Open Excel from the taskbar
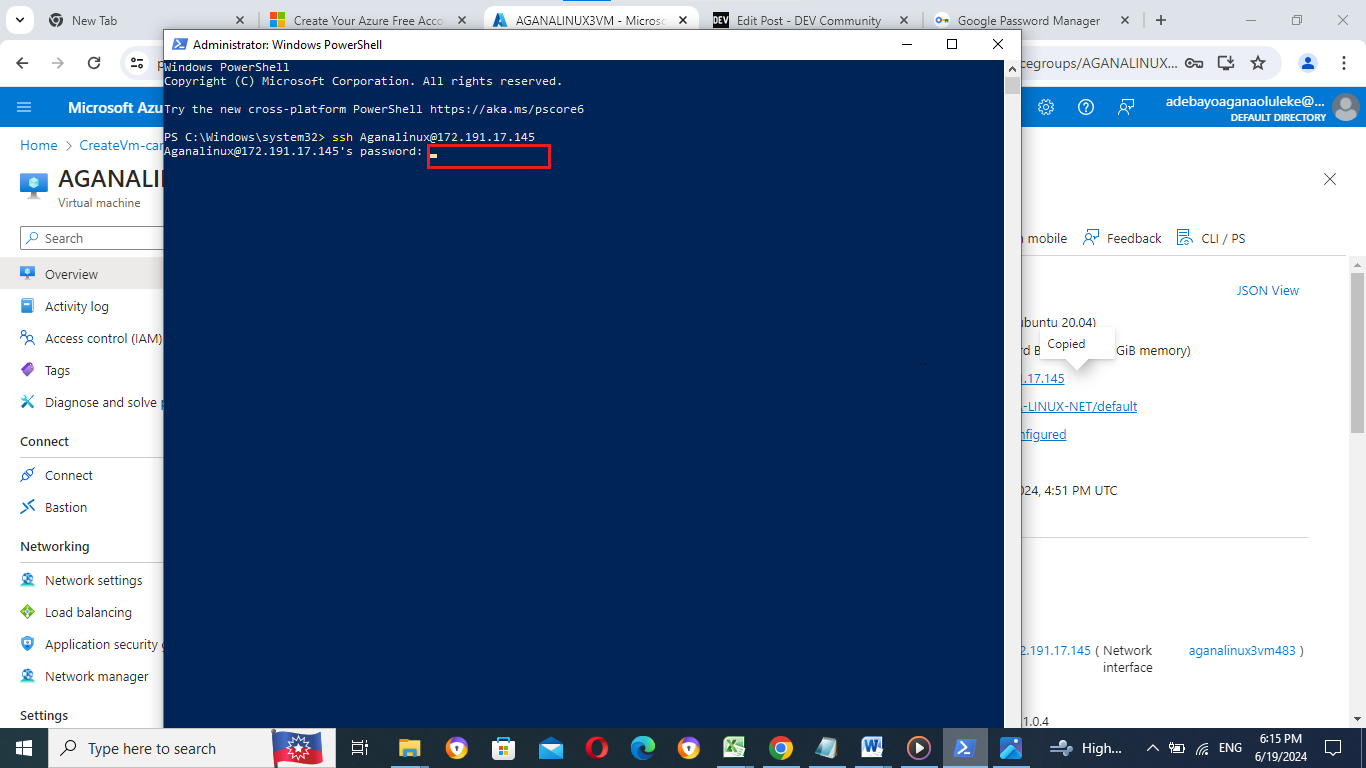This screenshot has width=1366, height=768. pos(735,748)
